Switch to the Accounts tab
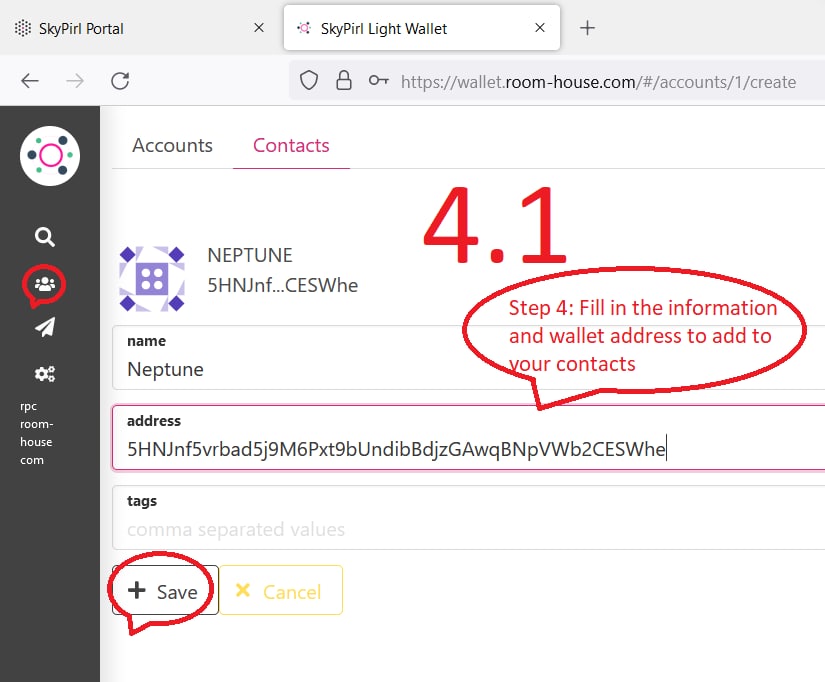This screenshot has height=682, width=825. [172, 145]
